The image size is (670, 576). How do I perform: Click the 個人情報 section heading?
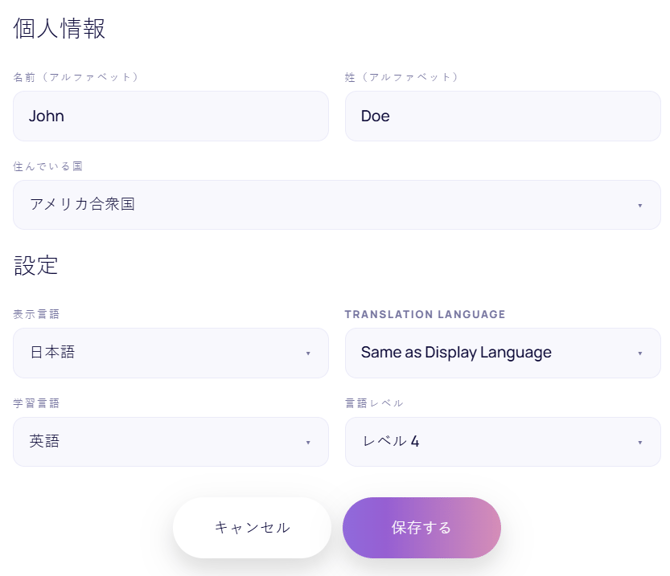[x=59, y=29]
